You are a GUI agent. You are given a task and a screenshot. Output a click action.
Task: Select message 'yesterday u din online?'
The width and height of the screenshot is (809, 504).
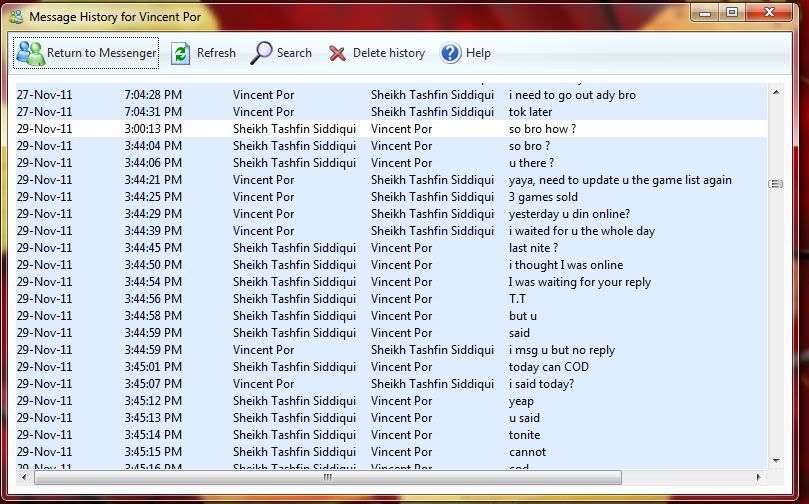point(569,214)
